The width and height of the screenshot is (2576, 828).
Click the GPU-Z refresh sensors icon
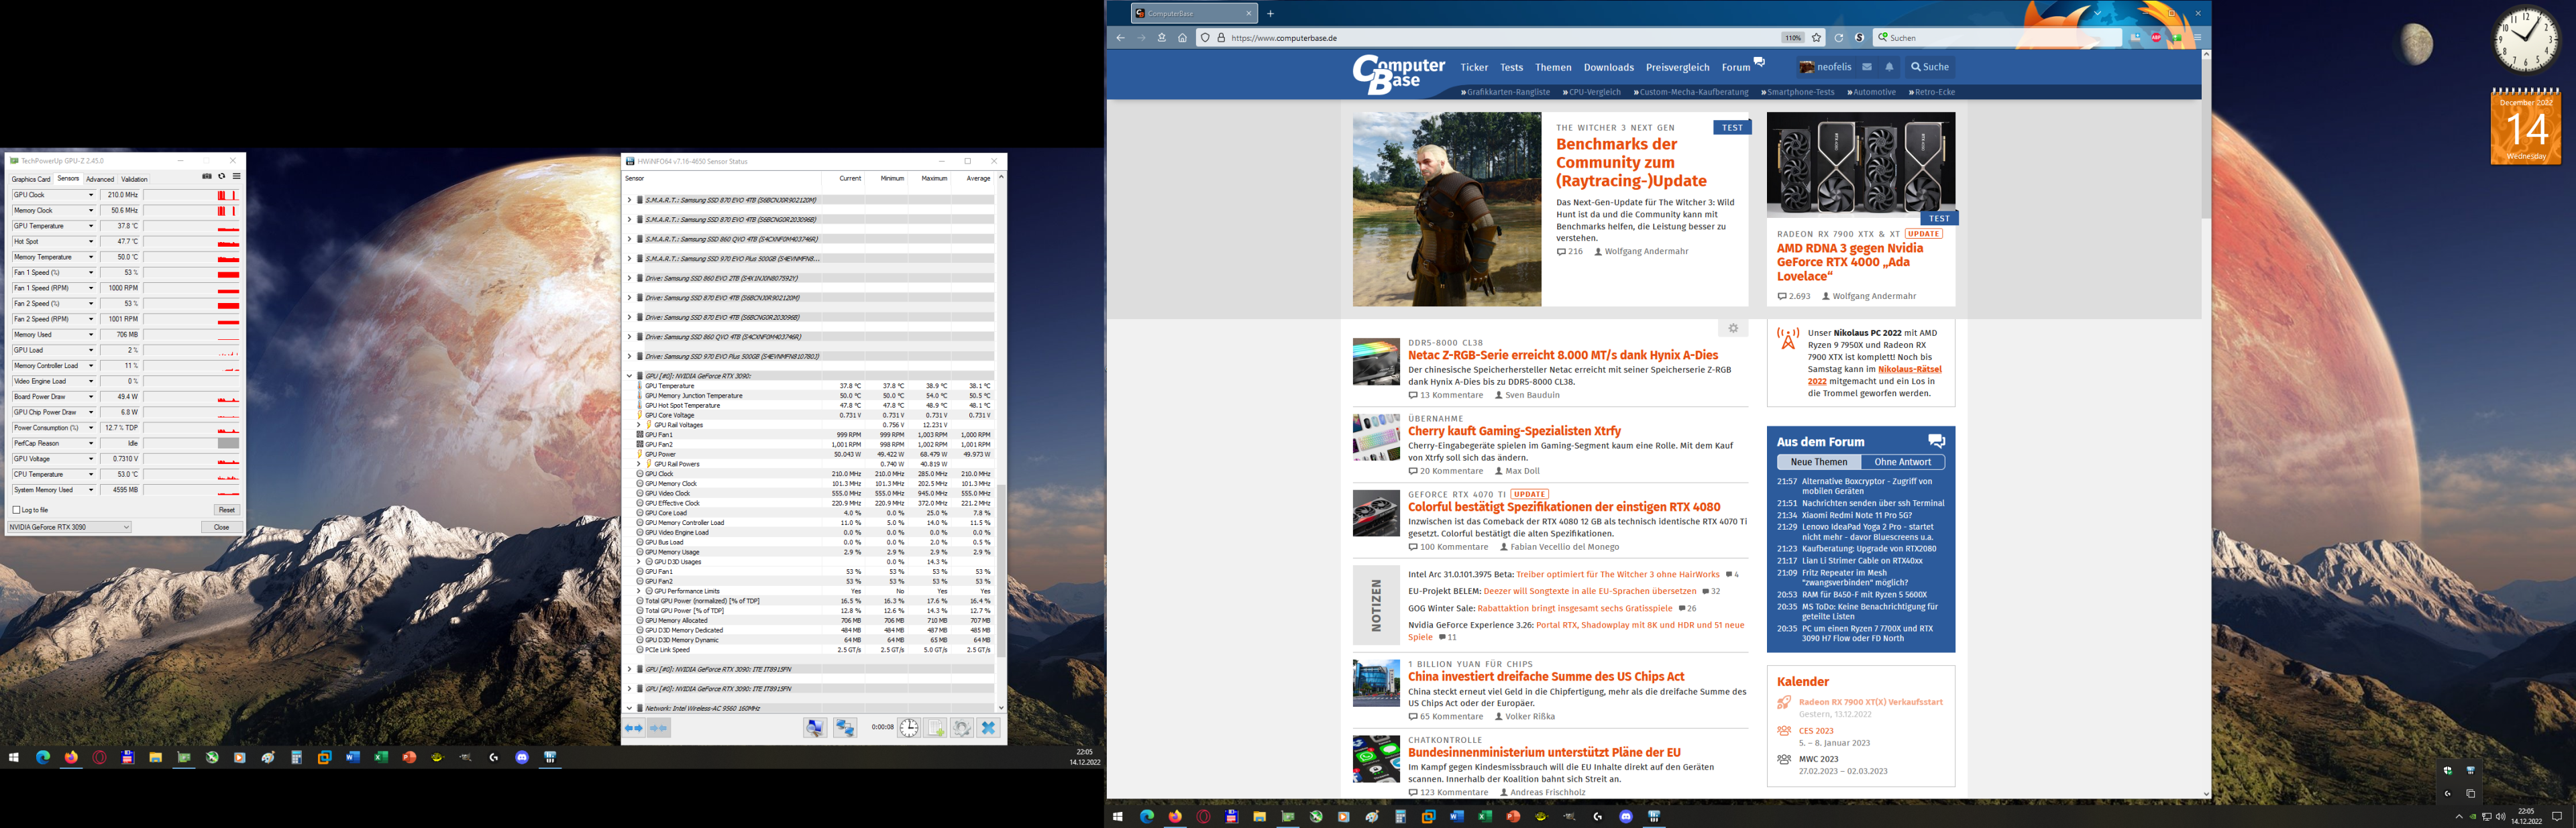(x=222, y=176)
